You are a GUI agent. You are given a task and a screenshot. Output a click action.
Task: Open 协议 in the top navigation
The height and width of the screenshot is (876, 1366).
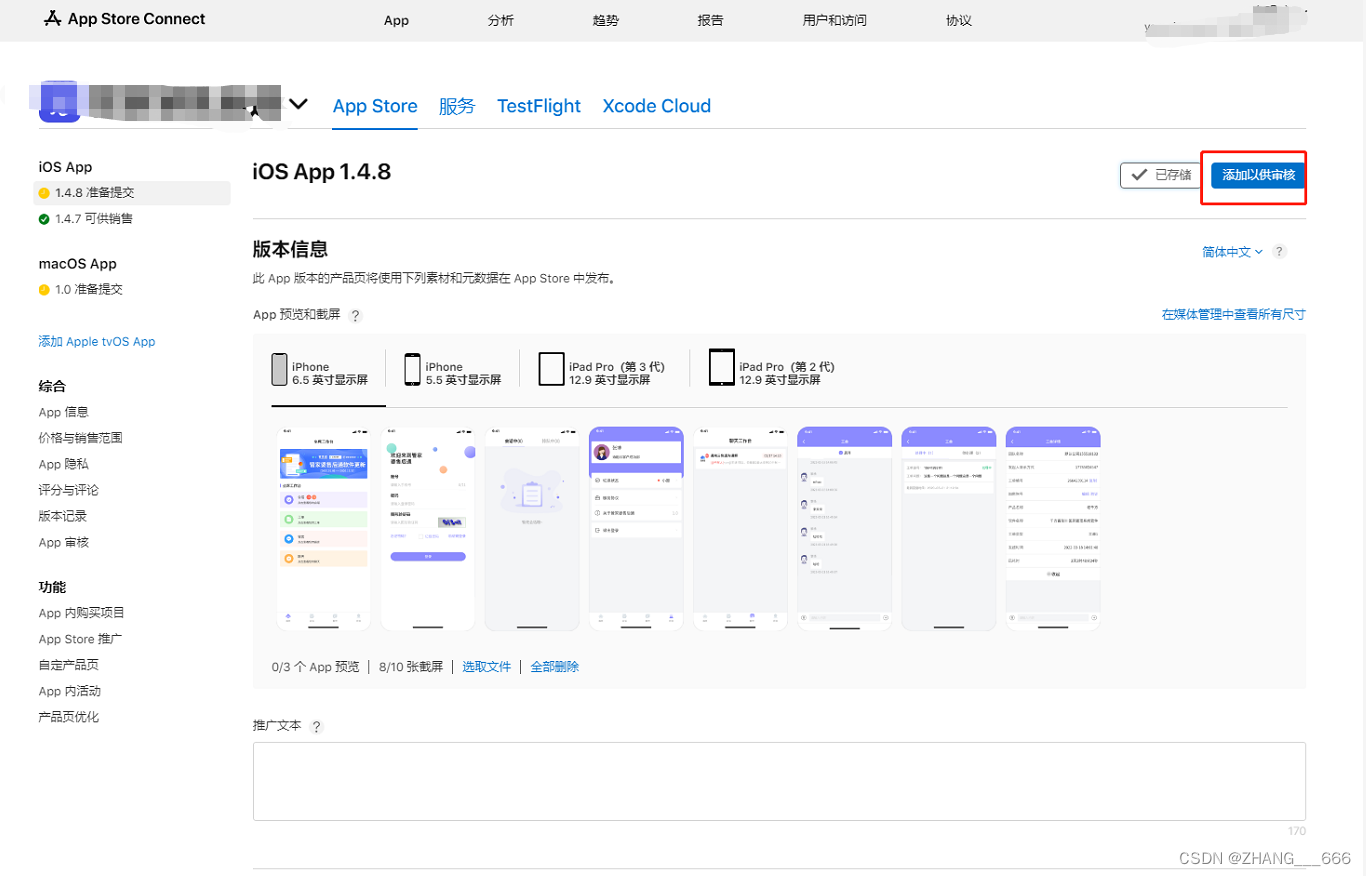tap(959, 20)
